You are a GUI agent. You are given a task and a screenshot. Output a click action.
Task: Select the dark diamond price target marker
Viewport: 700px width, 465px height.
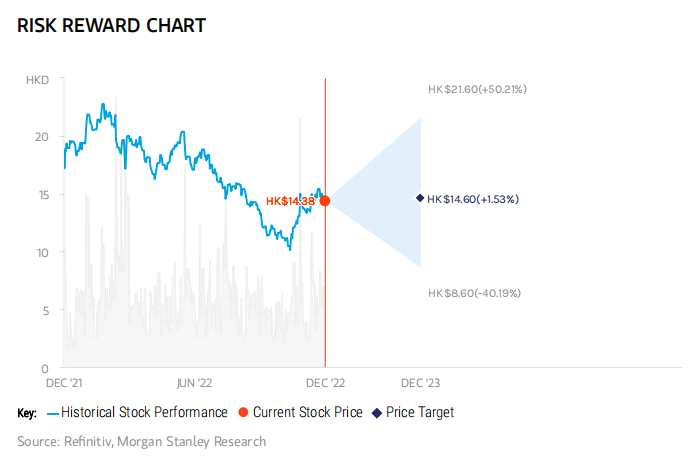point(420,198)
